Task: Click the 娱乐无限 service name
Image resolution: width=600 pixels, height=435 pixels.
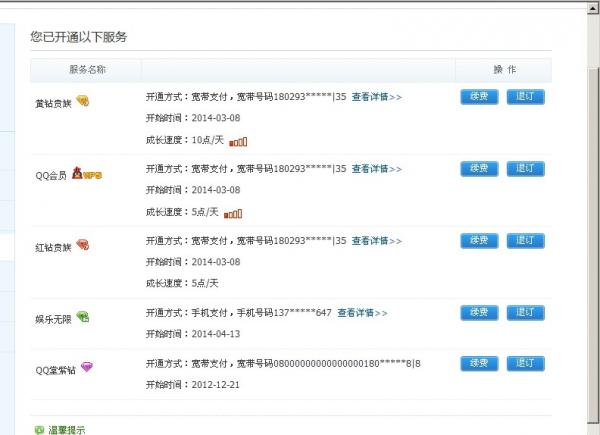Action: (53, 319)
